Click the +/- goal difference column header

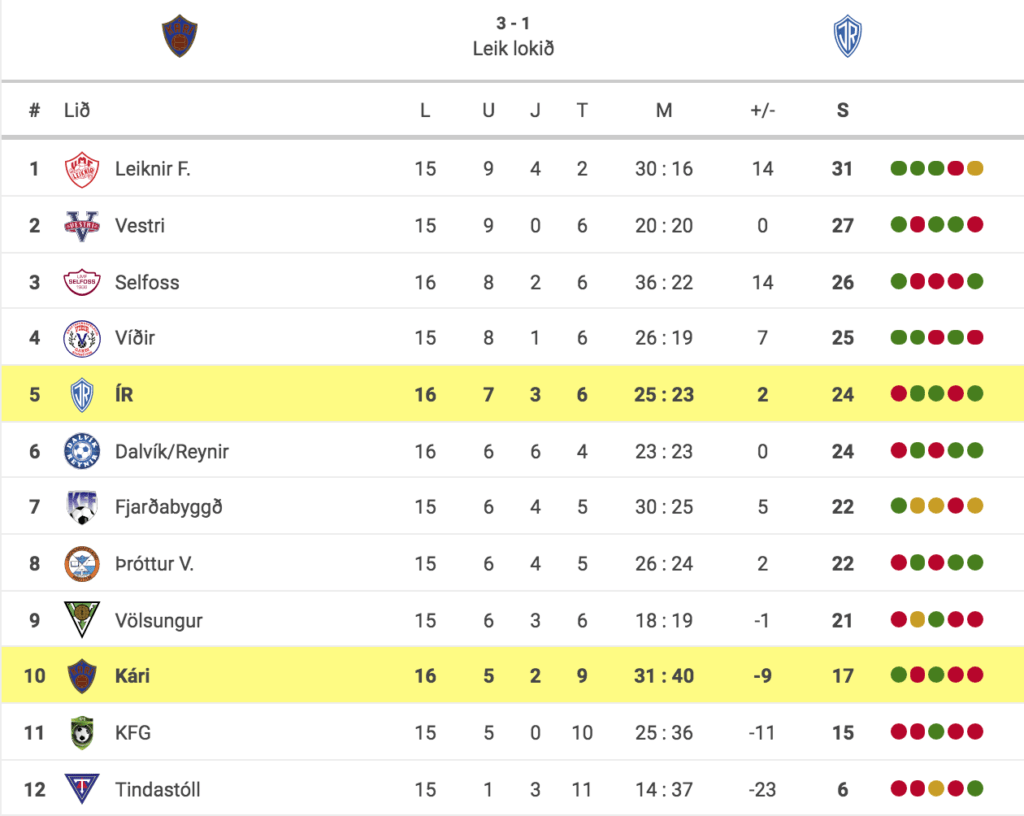click(x=762, y=110)
